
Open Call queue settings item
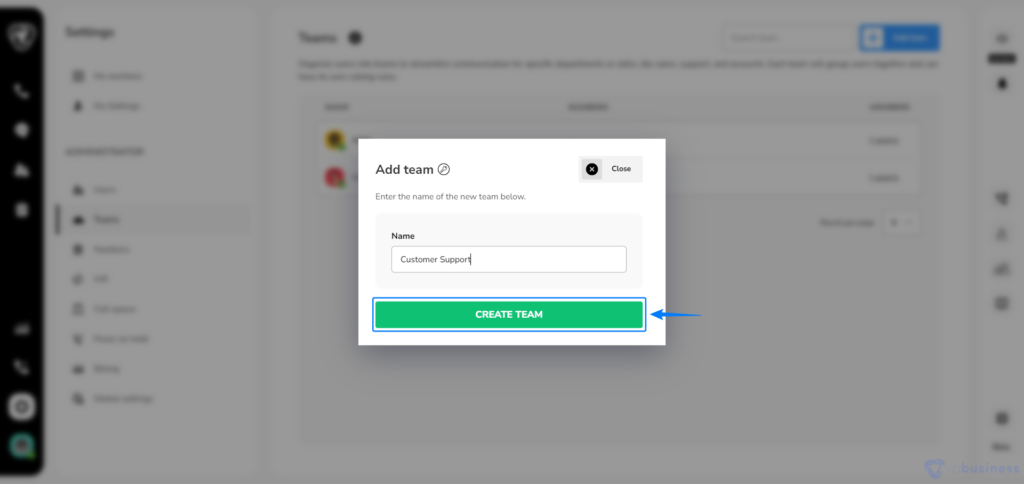pos(115,309)
